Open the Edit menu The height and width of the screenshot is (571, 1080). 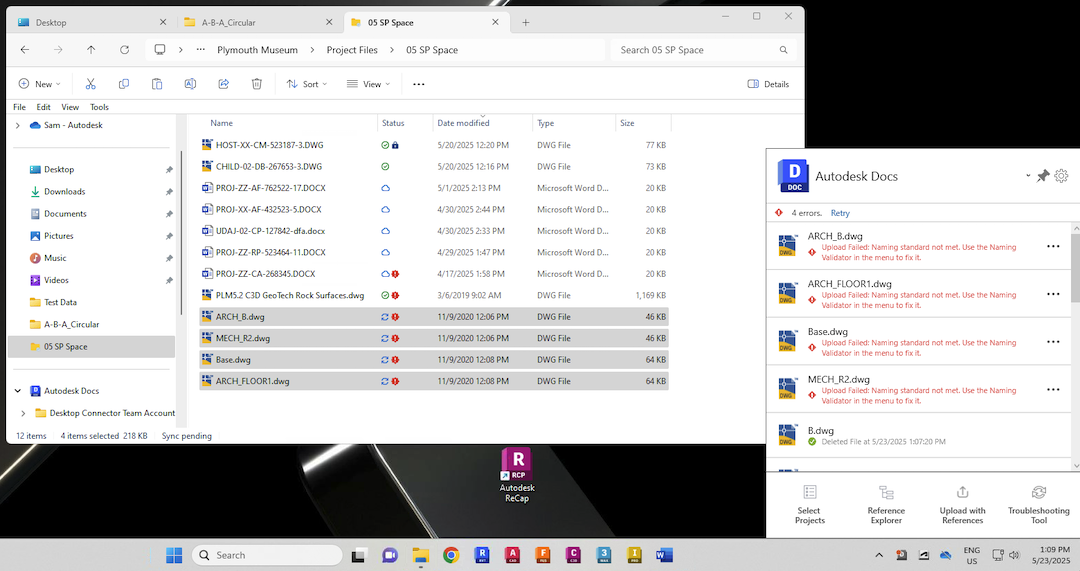[43, 107]
